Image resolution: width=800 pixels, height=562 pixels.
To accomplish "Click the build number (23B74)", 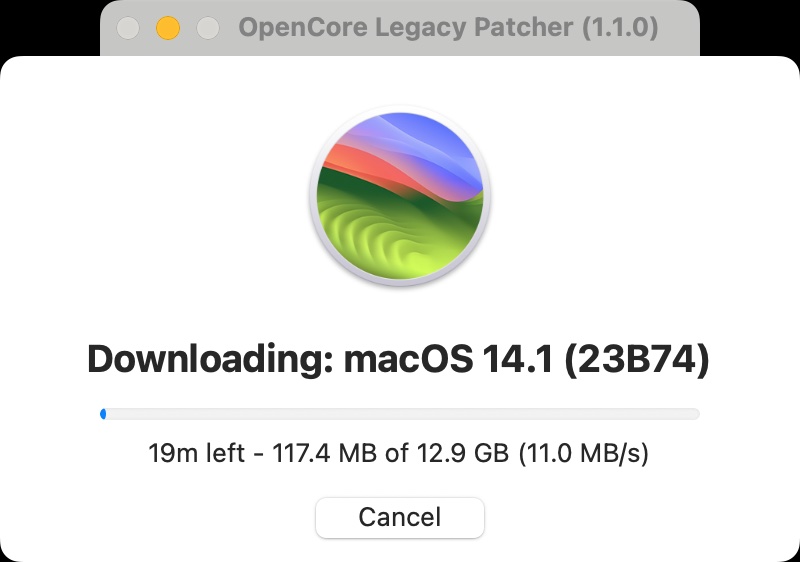I will 637,360.
